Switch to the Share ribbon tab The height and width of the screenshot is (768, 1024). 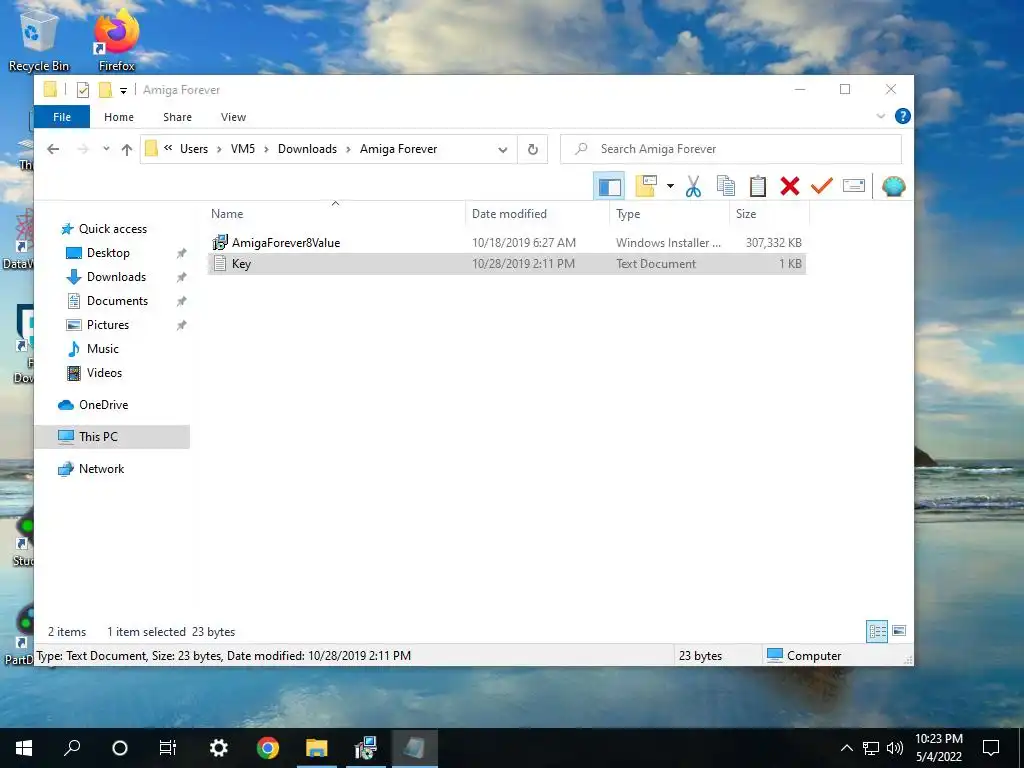coord(178,117)
